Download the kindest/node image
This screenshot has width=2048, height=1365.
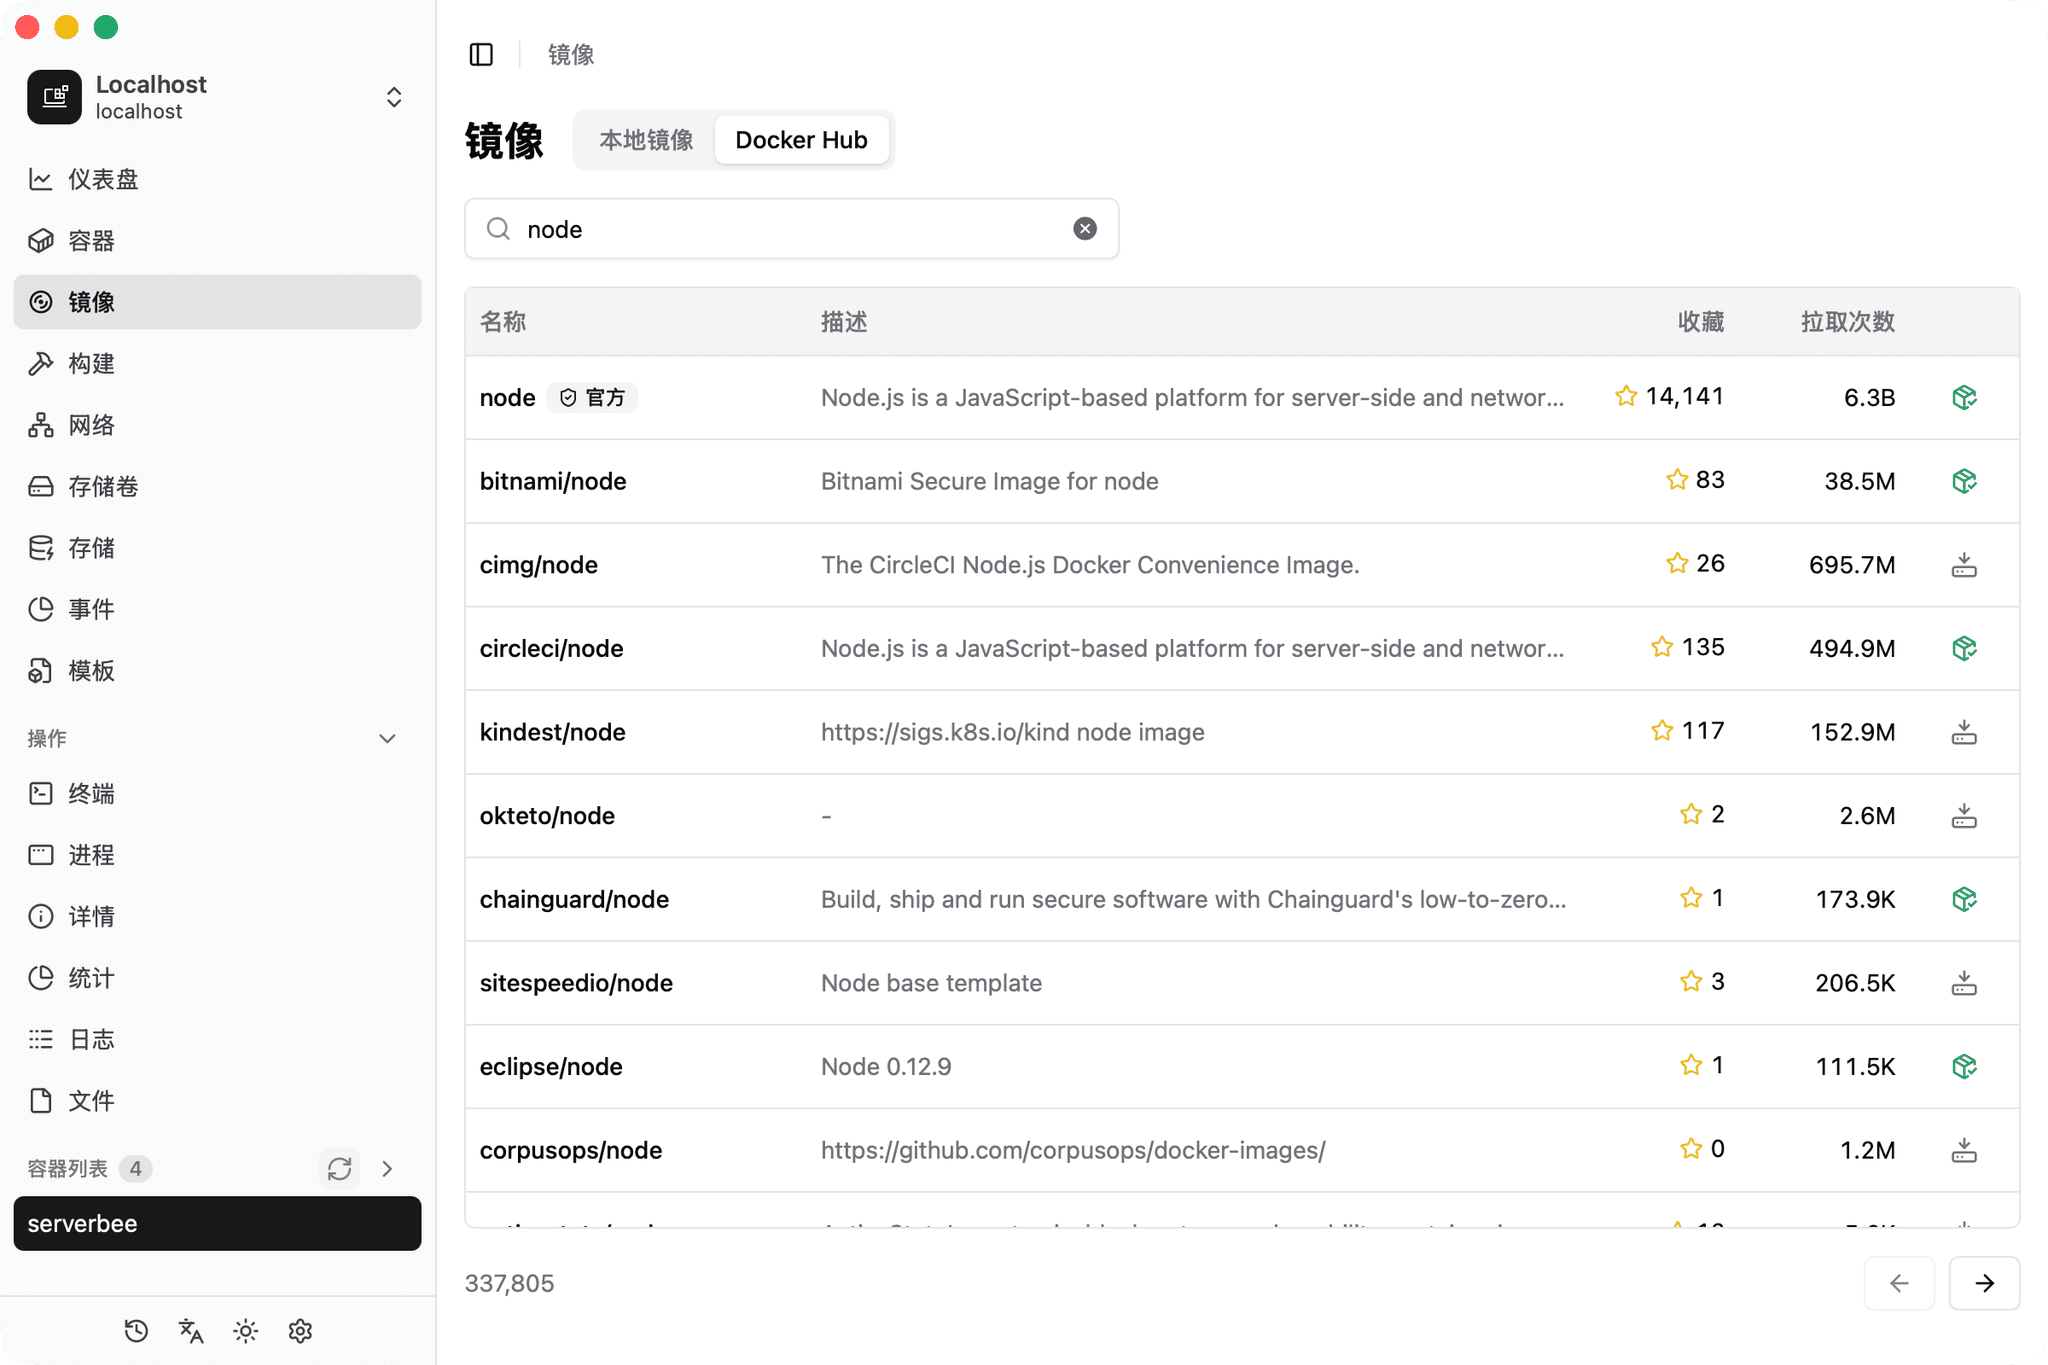[x=1963, y=731]
